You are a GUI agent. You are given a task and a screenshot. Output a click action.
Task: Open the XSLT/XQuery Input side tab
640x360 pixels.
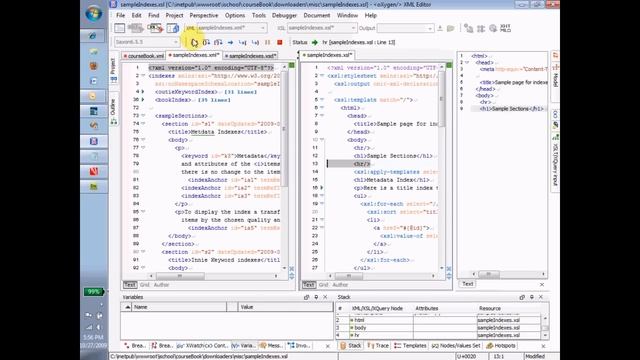[x=555, y=163]
